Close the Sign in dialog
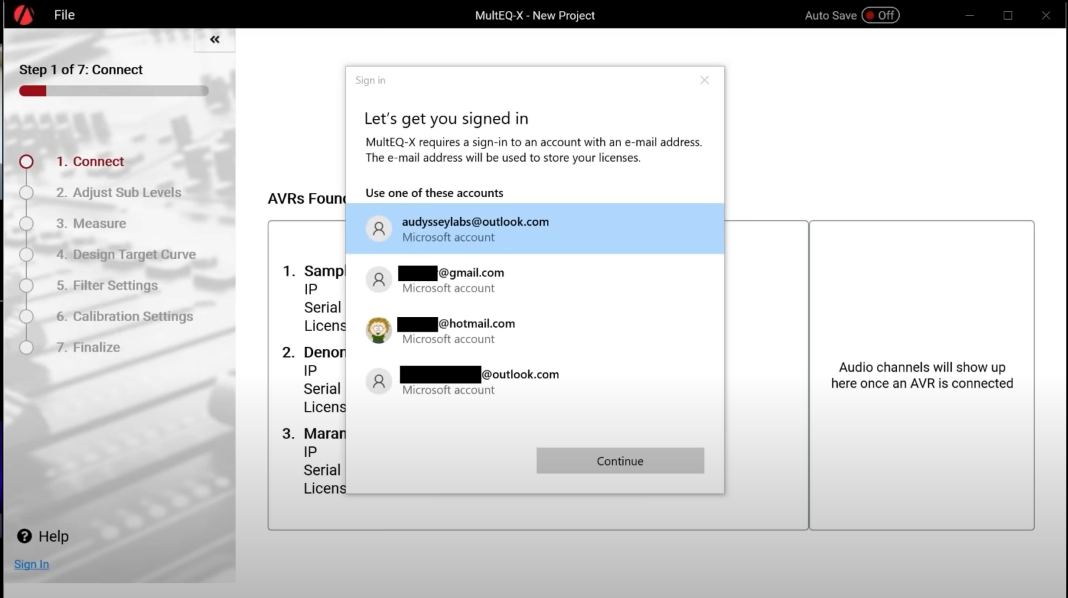Image resolution: width=1068 pixels, height=598 pixels. point(704,80)
